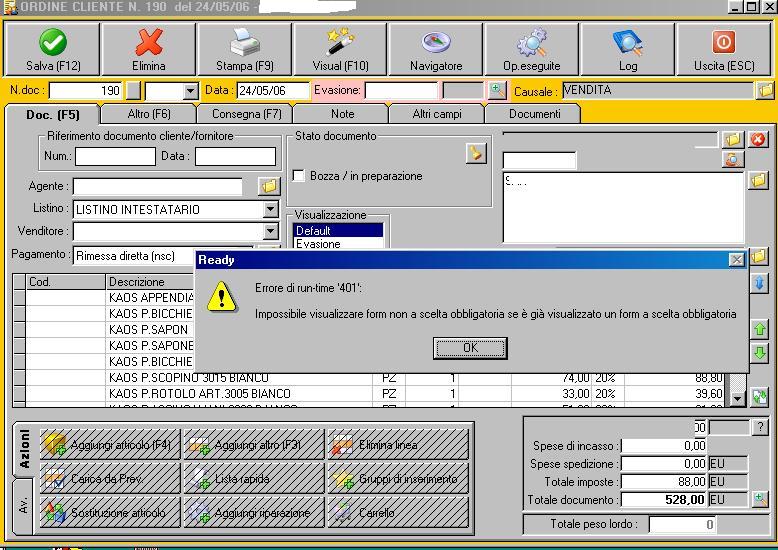Click icon next to Totale documento
This screenshot has height=550, width=778.
click(x=760, y=499)
